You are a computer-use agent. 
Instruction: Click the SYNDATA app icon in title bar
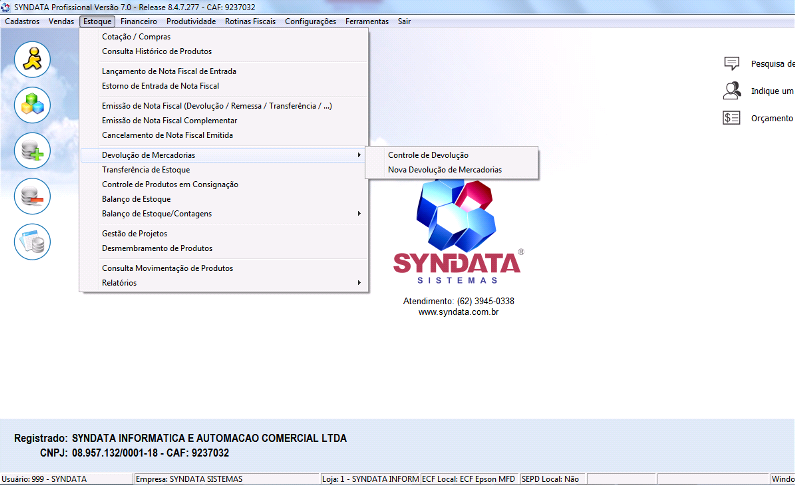coord(6,7)
